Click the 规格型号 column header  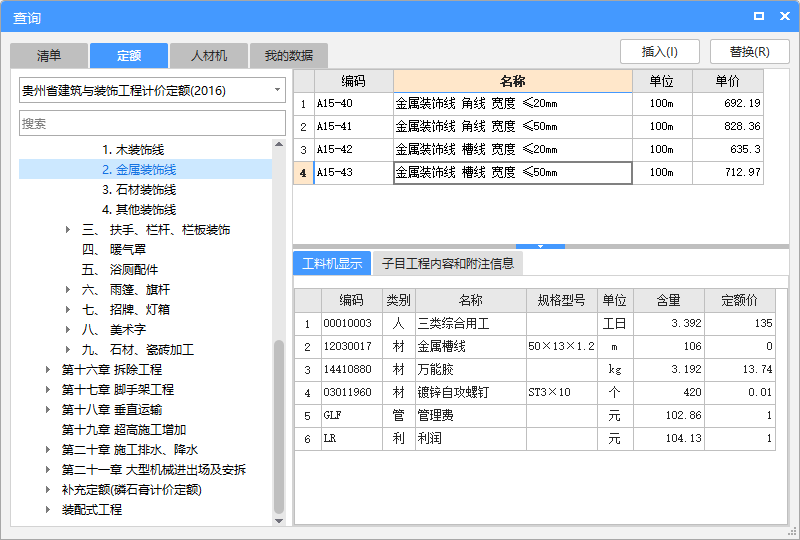(x=562, y=300)
